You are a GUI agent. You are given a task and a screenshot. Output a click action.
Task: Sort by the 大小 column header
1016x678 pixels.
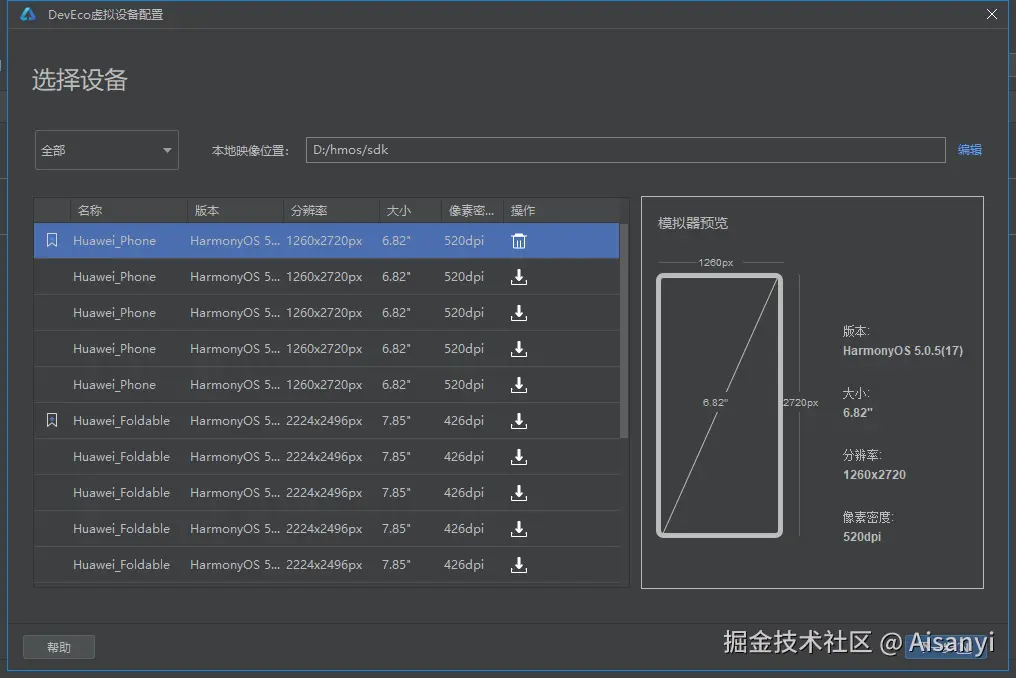point(410,211)
